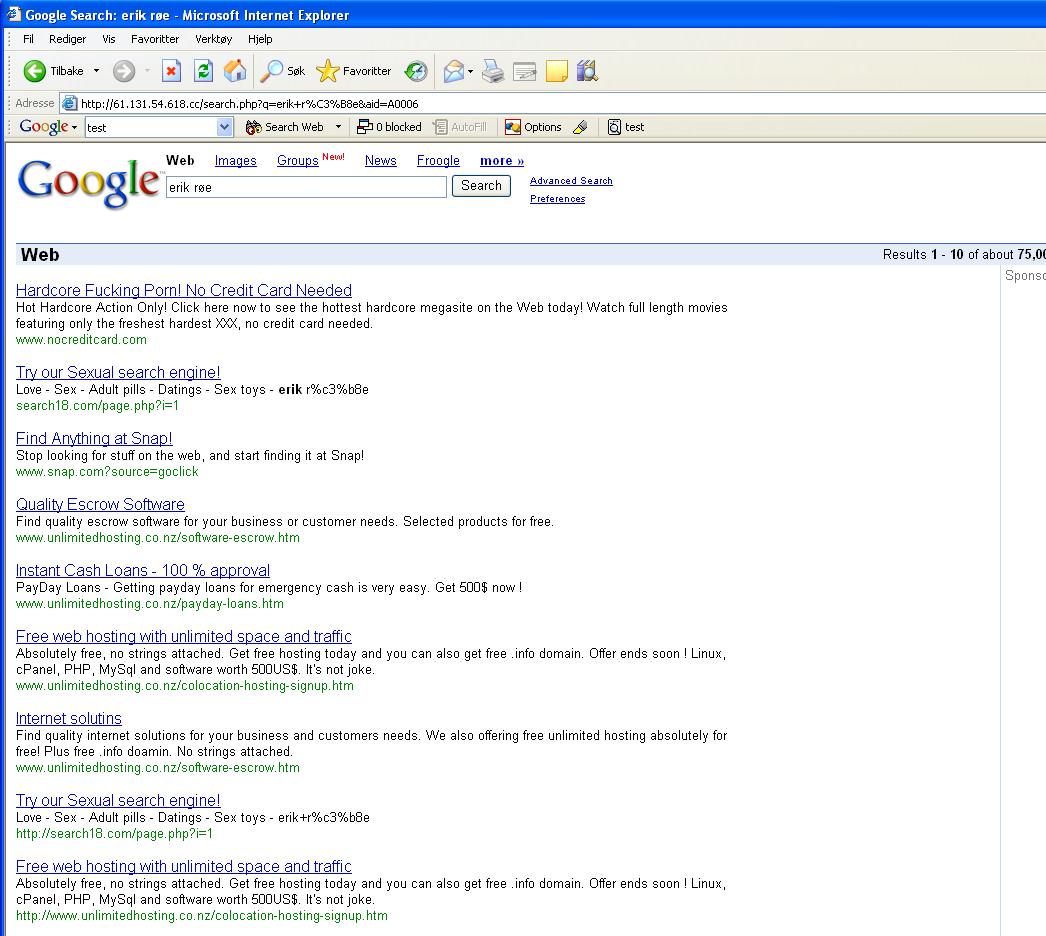Click the Google toolbar logo
Image resolution: width=1046 pixels, height=936 pixels.
tap(43, 127)
